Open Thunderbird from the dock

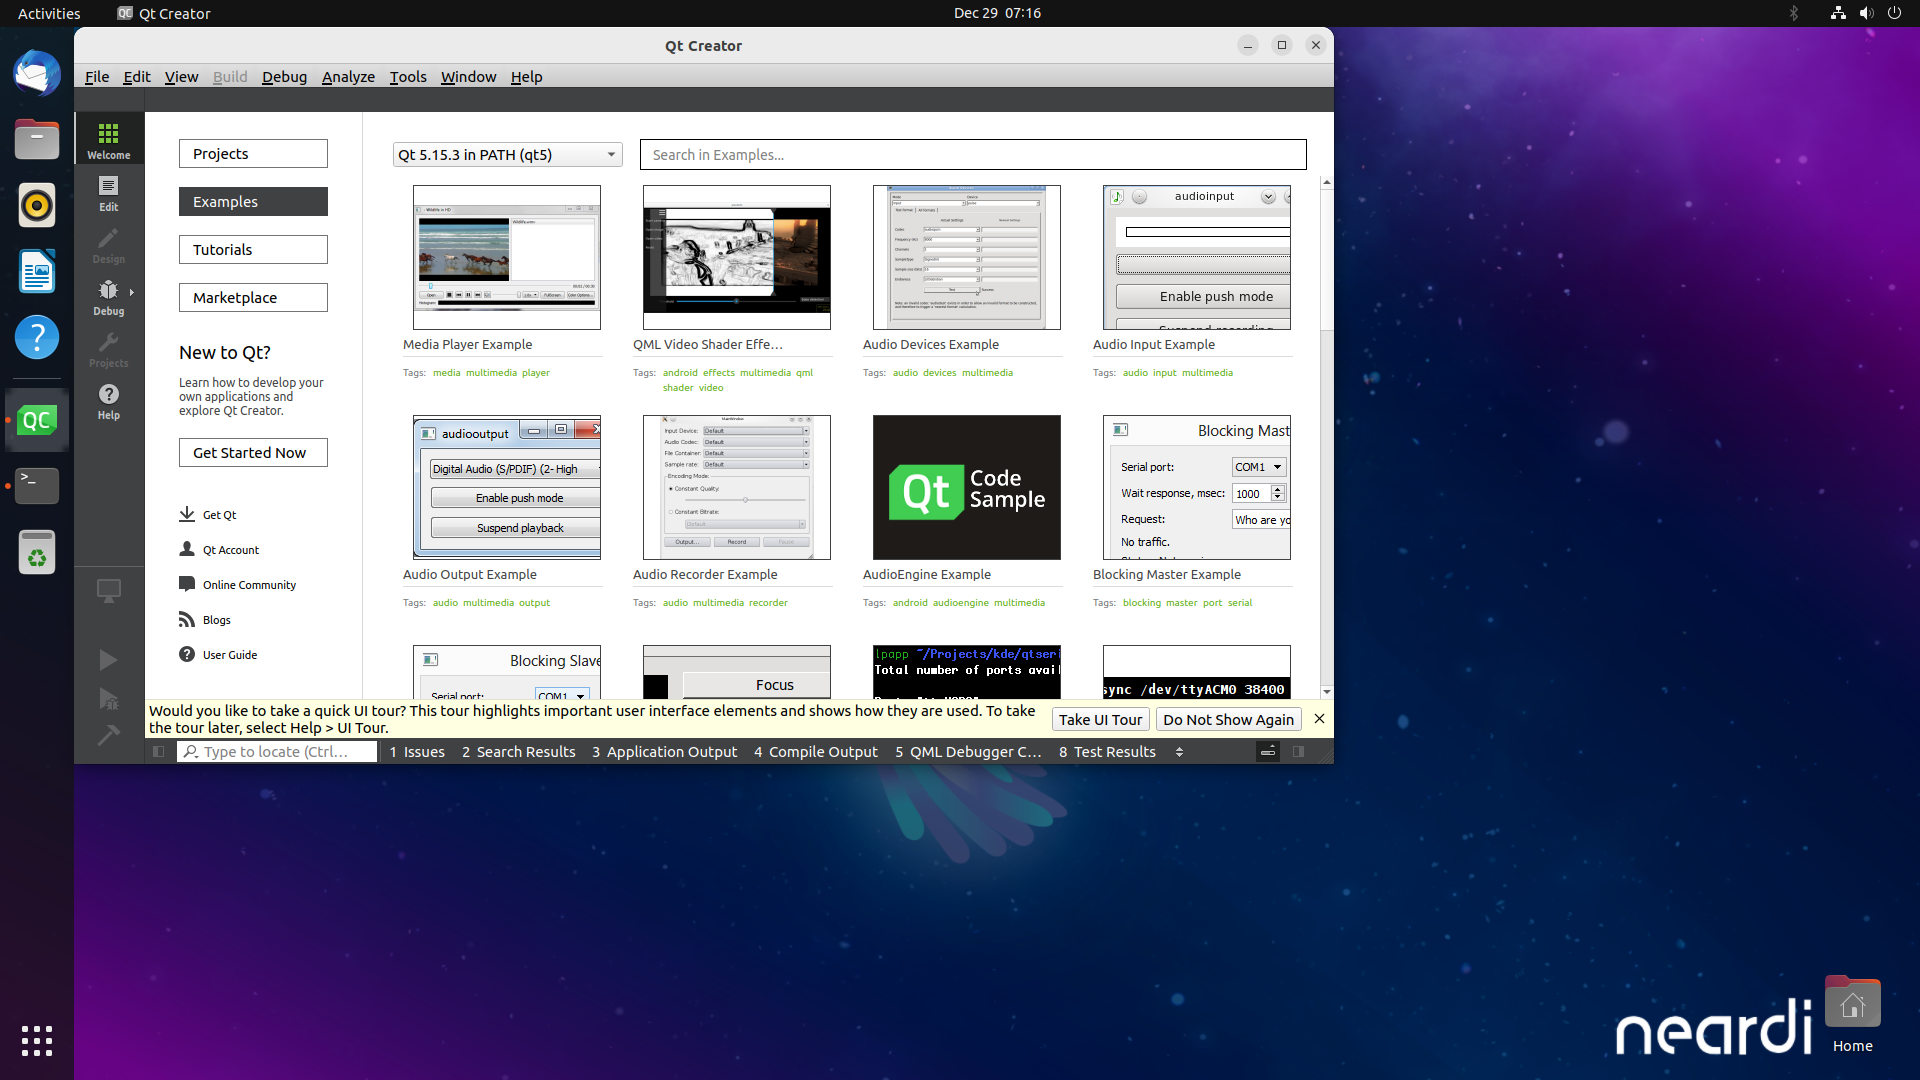tap(37, 73)
